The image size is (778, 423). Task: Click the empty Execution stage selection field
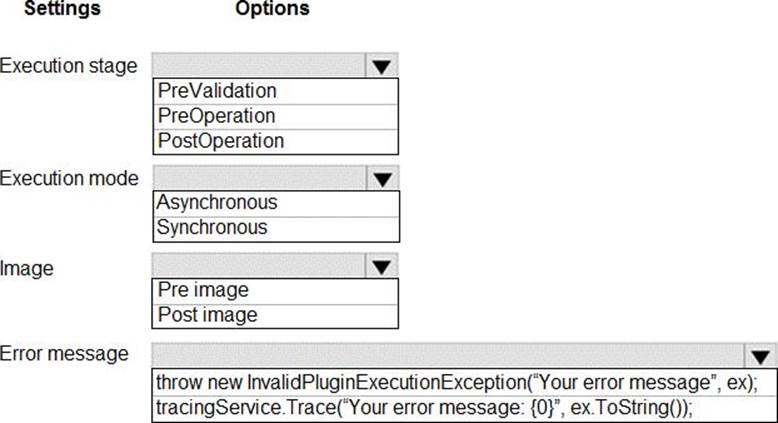258,67
